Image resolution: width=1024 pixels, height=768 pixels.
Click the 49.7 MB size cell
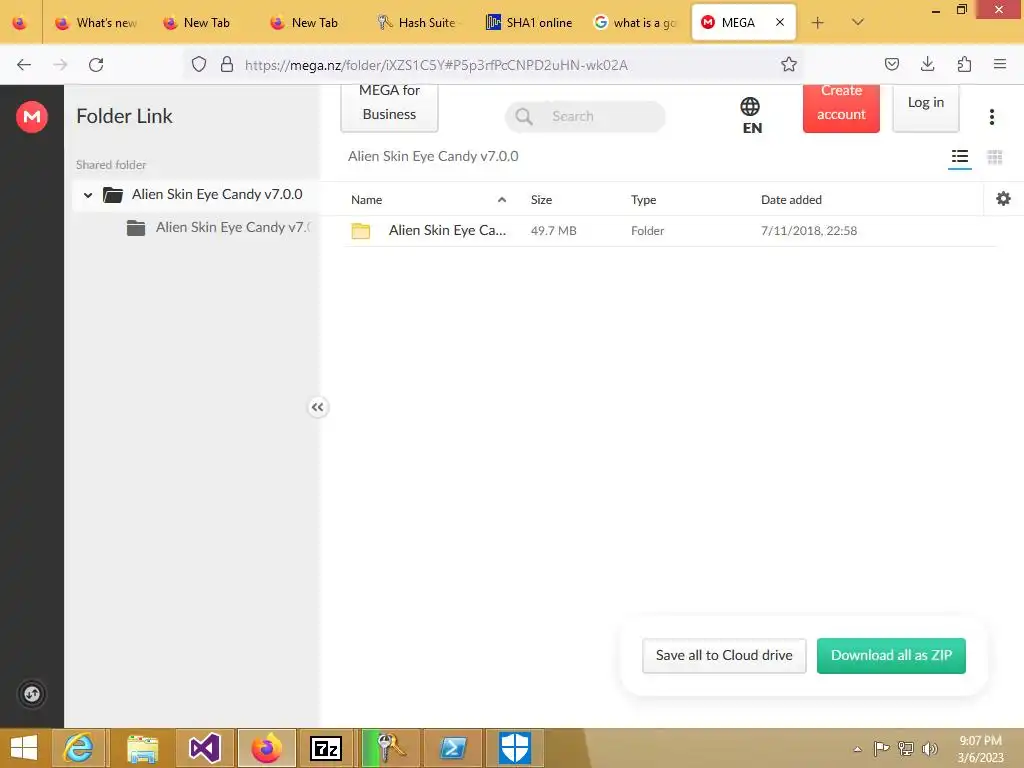pyautogui.click(x=553, y=231)
